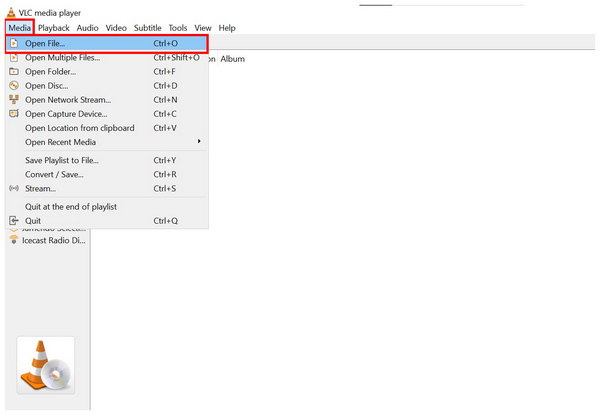
Task: Click the Open Capture Device icon
Action: click(14, 114)
